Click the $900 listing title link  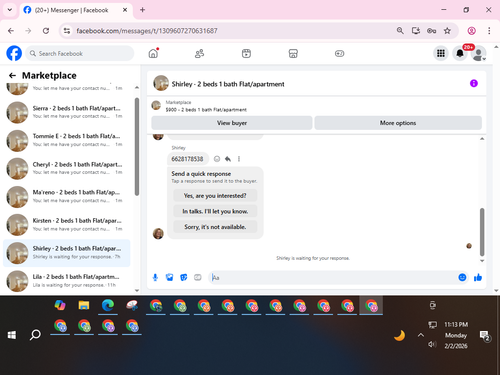pyautogui.click(x=206, y=110)
